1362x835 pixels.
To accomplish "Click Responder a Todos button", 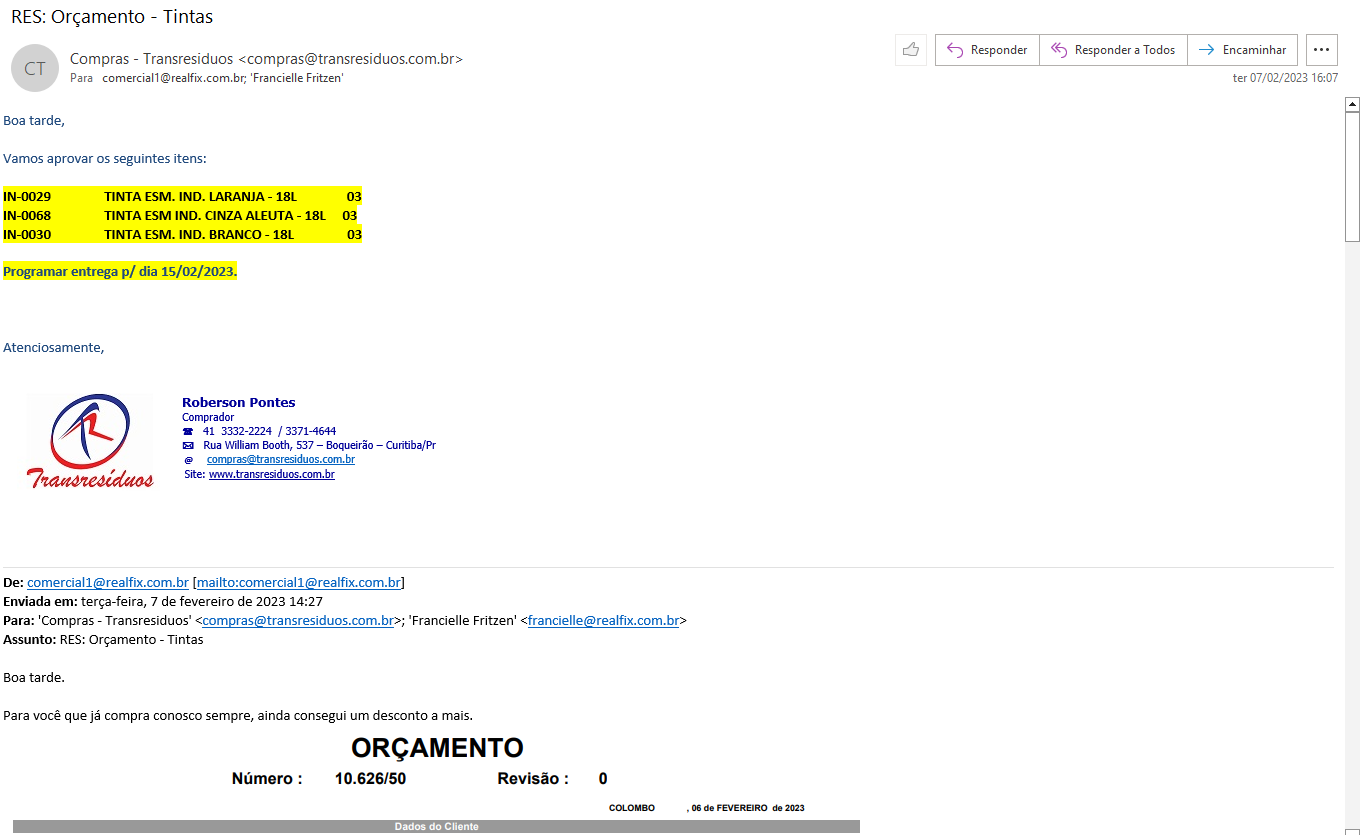I will pos(1113,50).
